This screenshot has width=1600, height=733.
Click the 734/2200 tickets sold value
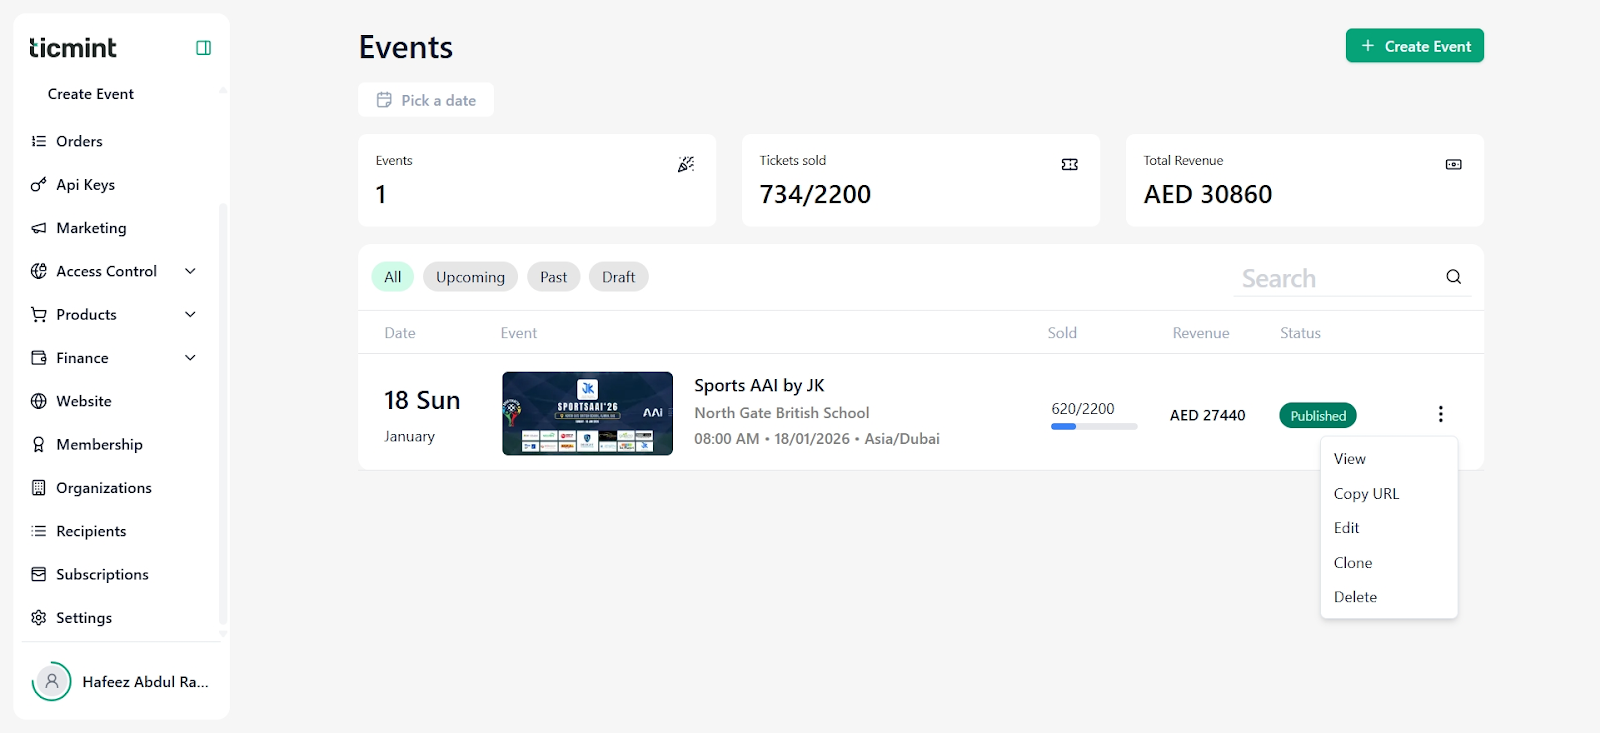click(815, 195)
